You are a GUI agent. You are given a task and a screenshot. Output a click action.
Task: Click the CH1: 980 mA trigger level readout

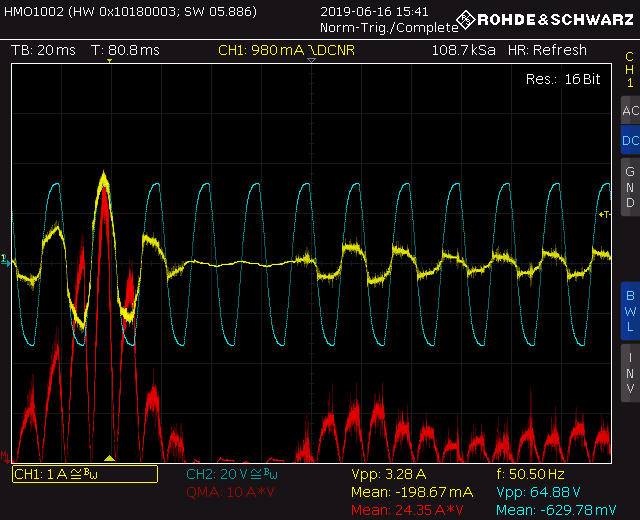(x=287, y=50)
